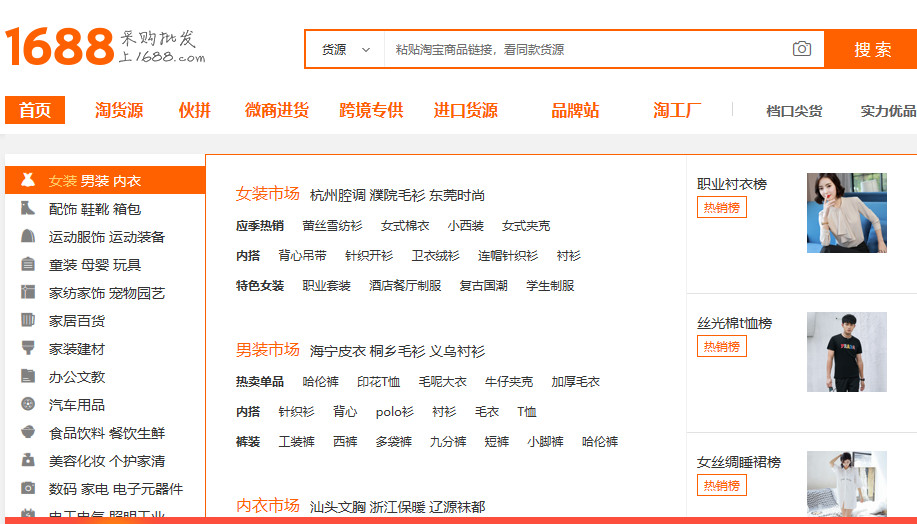This screenshot has width=917, height=524.
Task: Open the 淘货源 nav tab
Action: tap(119, 110)
